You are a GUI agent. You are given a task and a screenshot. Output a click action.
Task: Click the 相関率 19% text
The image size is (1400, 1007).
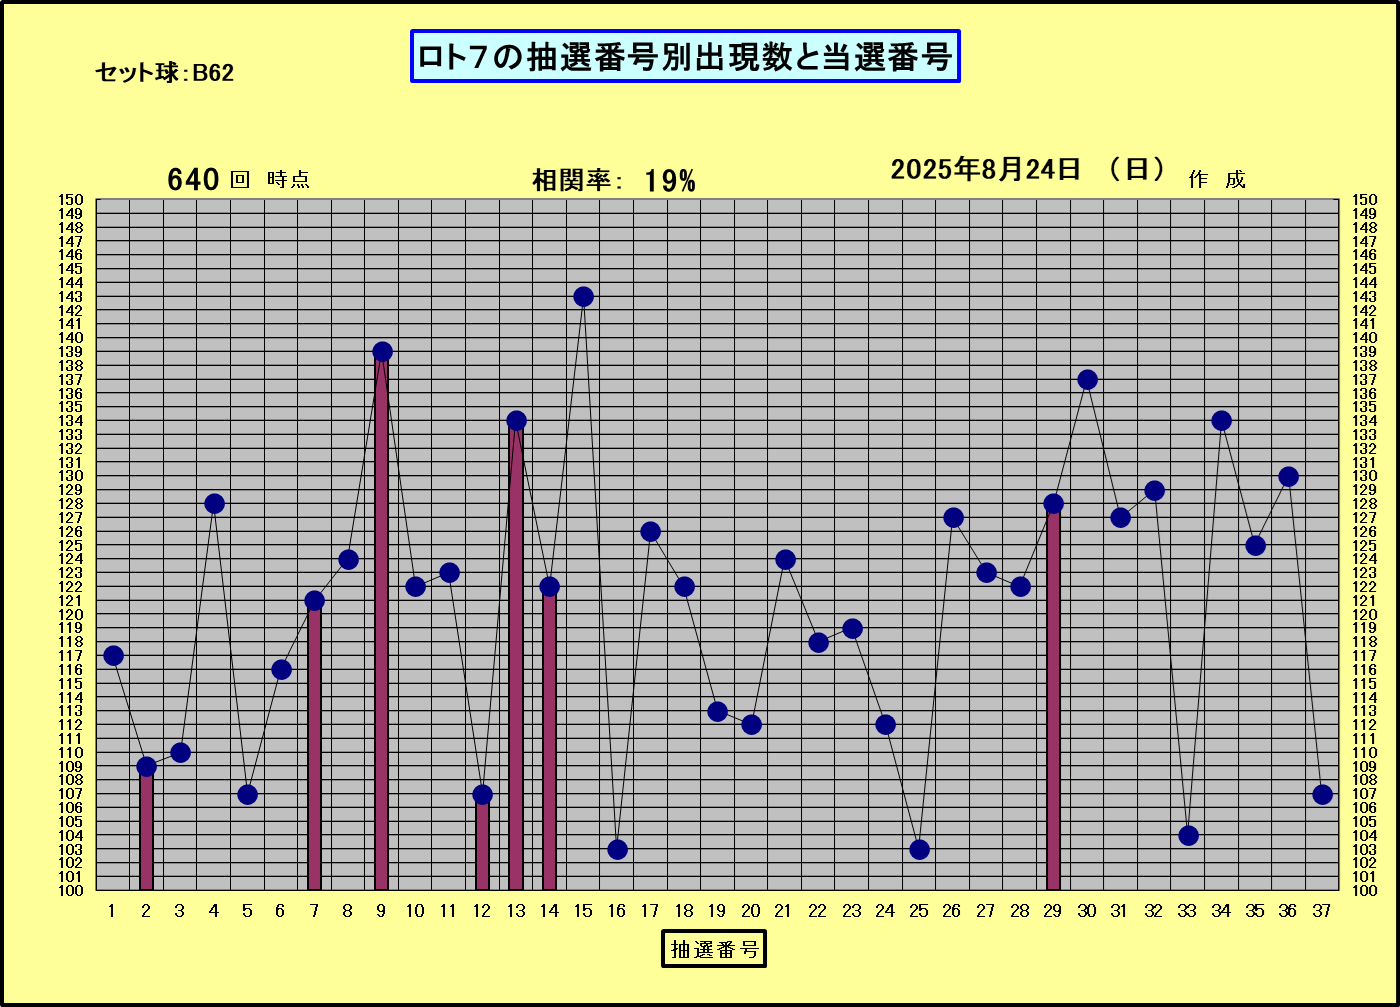[x=613, y=181]
